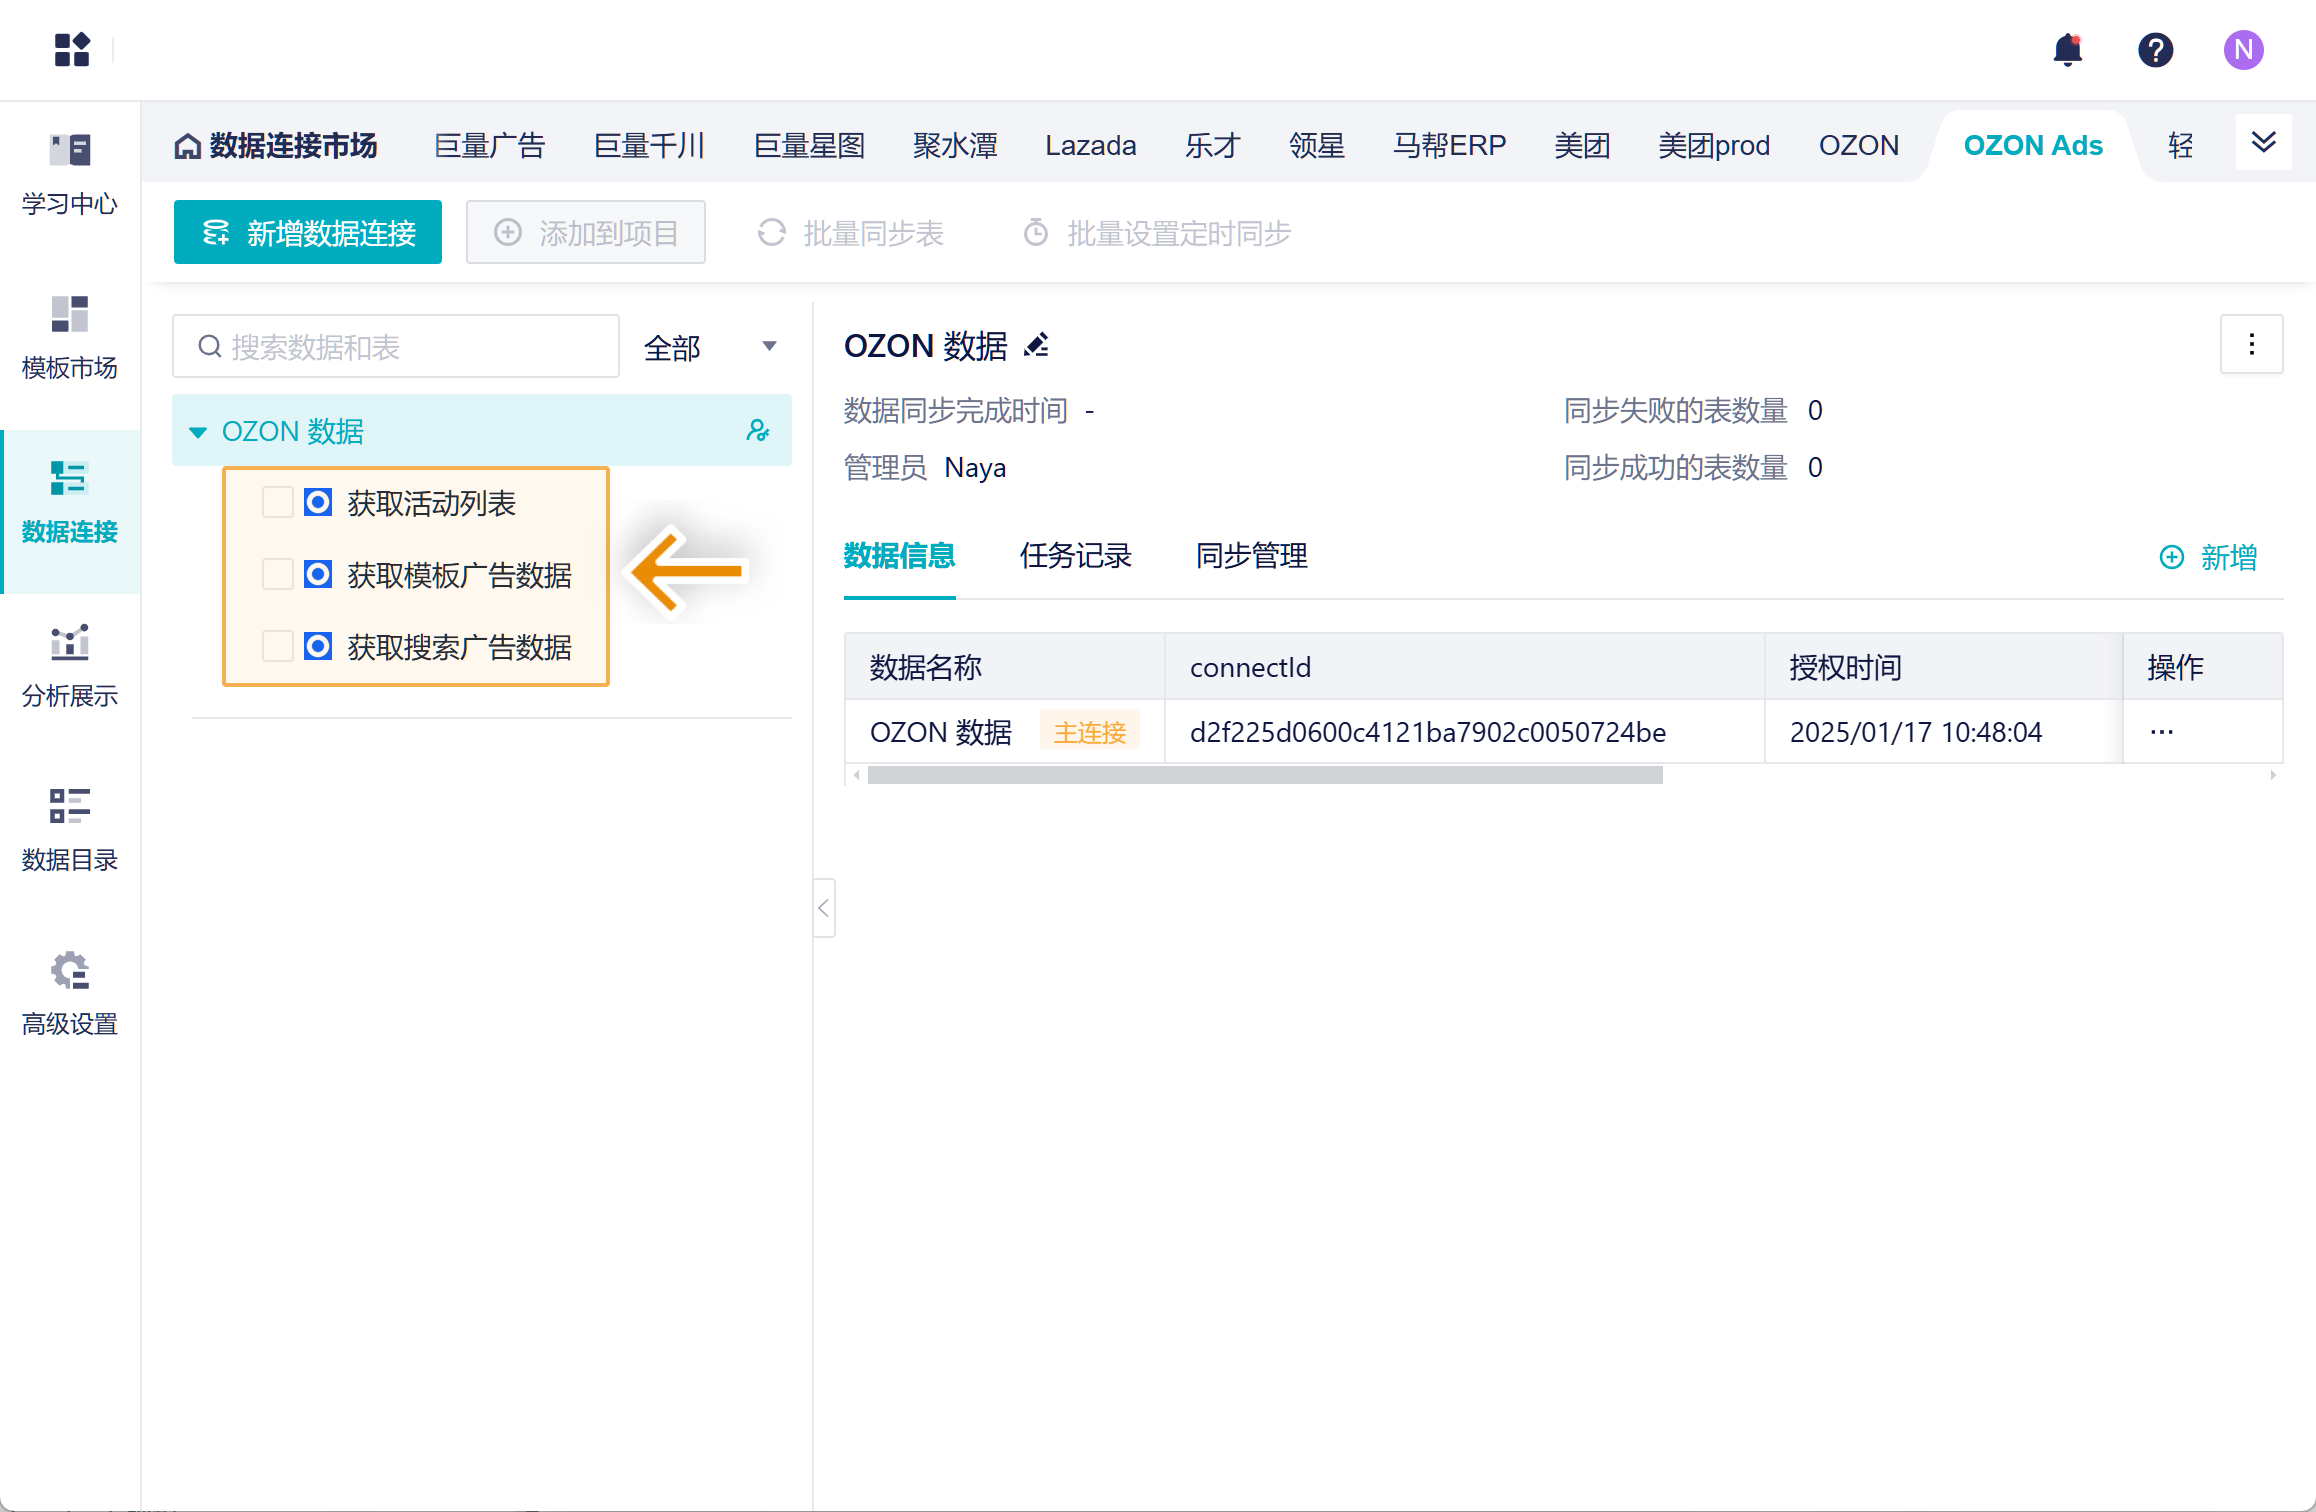Open the vertical three-dot more menu
This screenshot has height=1512, width=2316.
[2251, 345]
